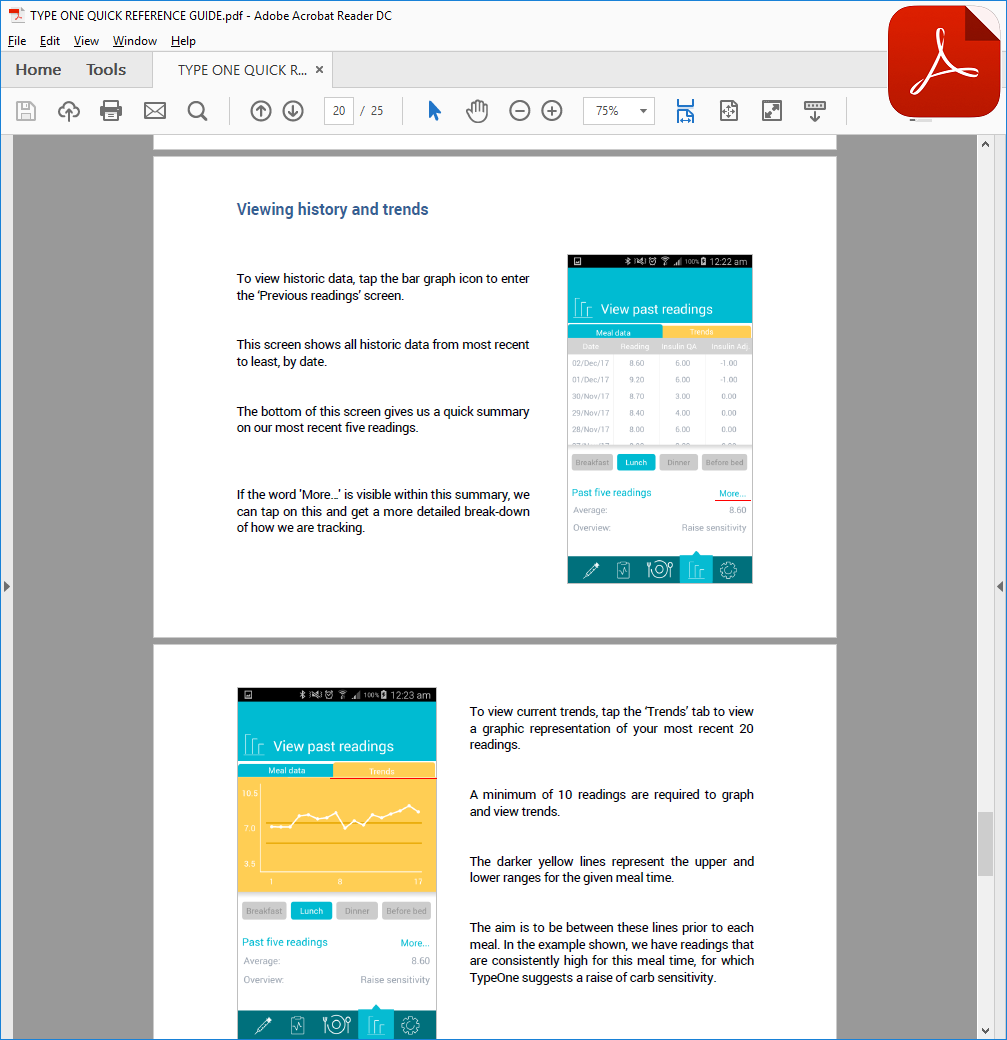Send file by email envelope icon
Image resolution: width=1007 pixels, height=1040 pixels.
pyautogui.click(x=155, y=111)
